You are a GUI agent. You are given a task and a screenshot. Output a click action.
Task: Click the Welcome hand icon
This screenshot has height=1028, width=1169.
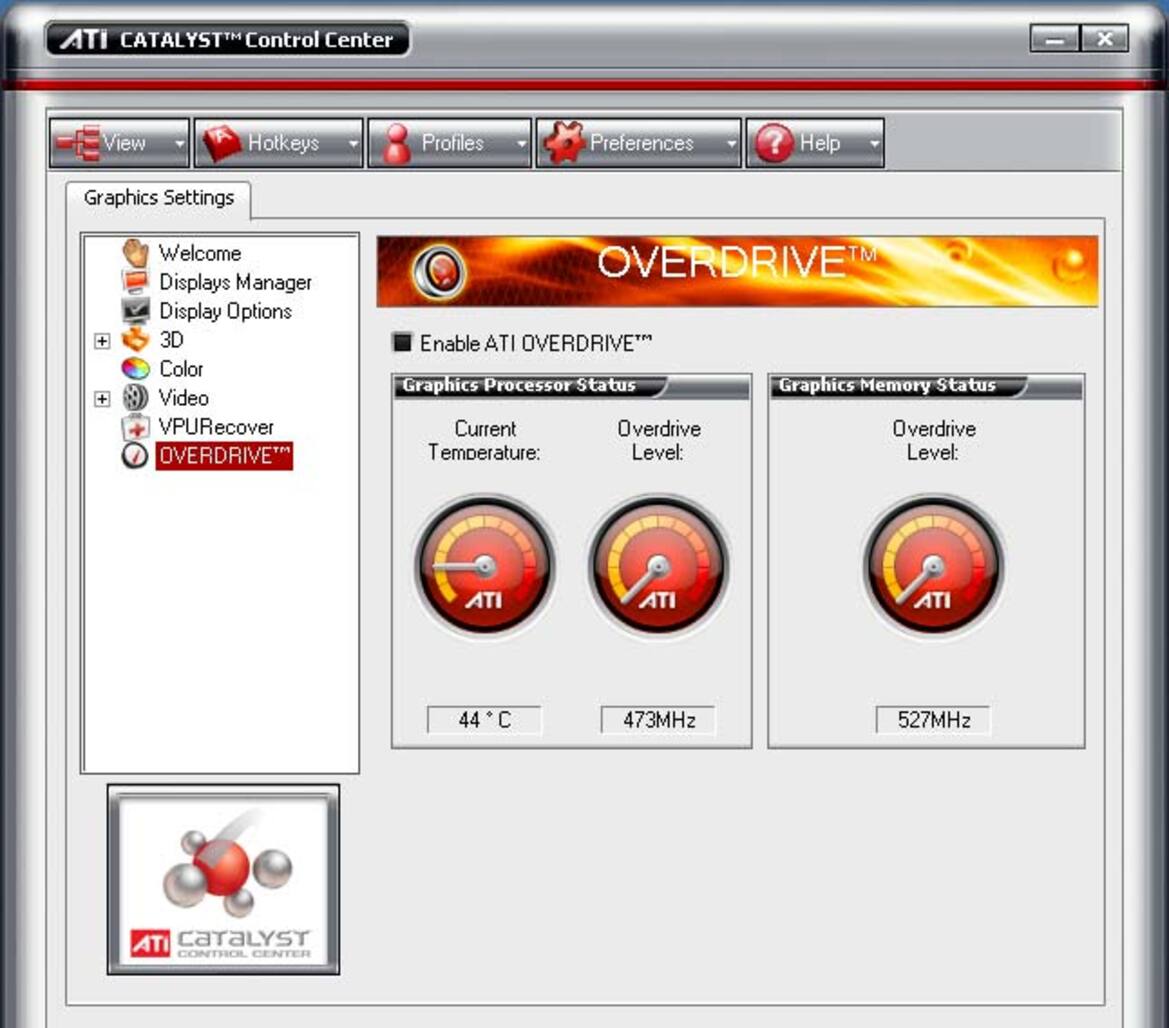pos(136,253)
